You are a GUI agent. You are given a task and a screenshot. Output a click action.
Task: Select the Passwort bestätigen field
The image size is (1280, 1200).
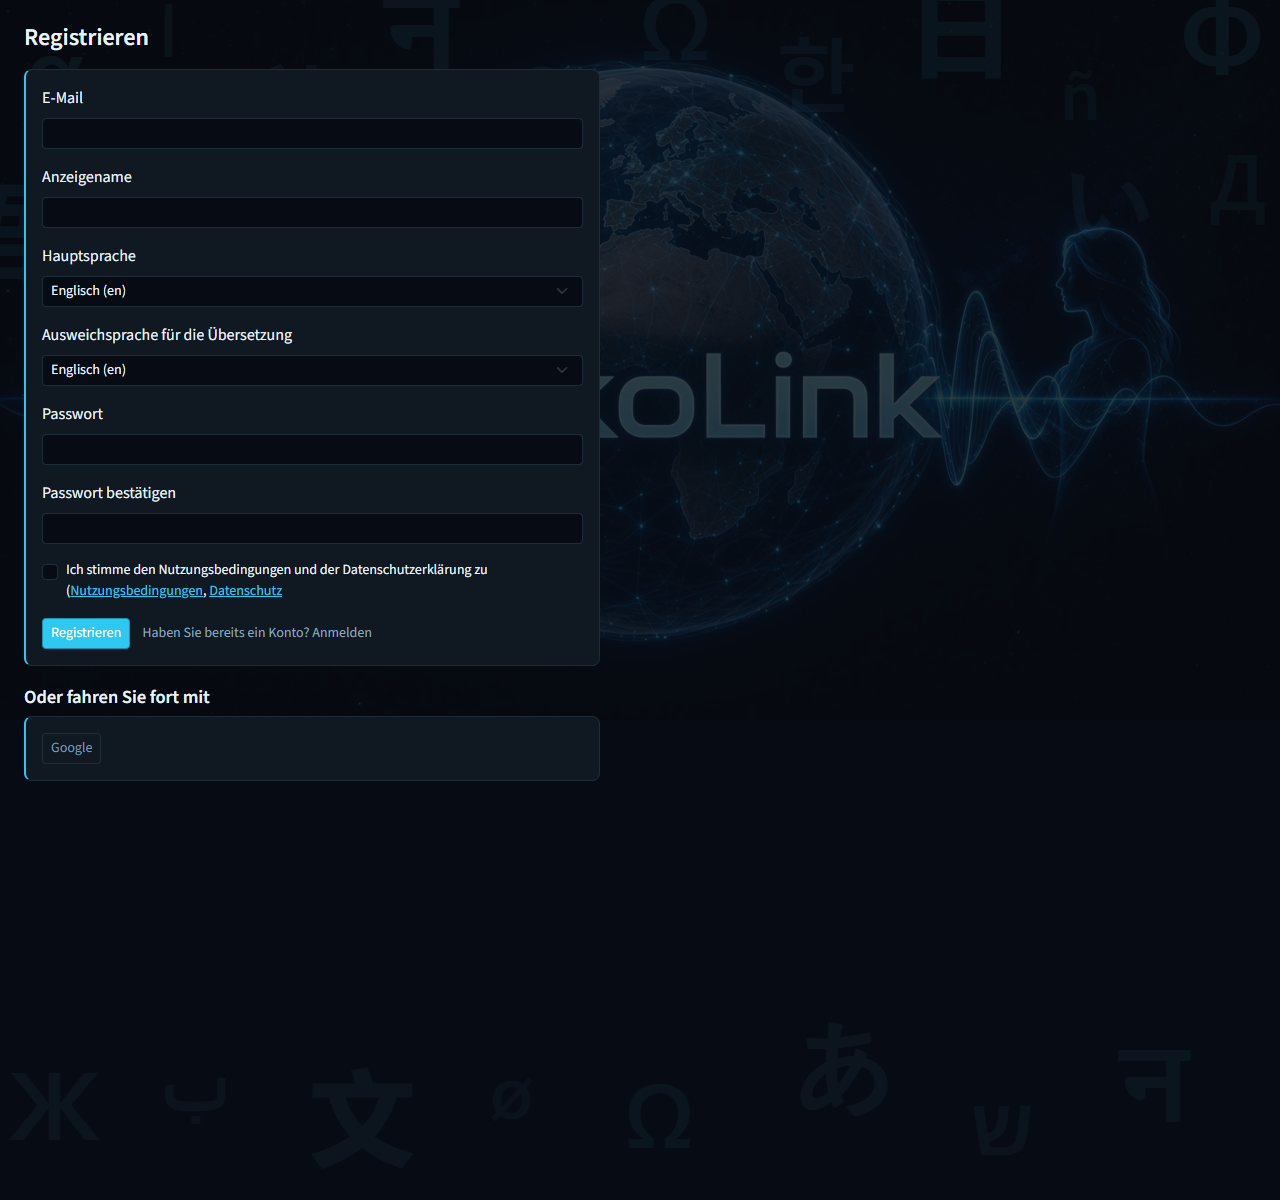pyautogui.click(x=312, y=528)
